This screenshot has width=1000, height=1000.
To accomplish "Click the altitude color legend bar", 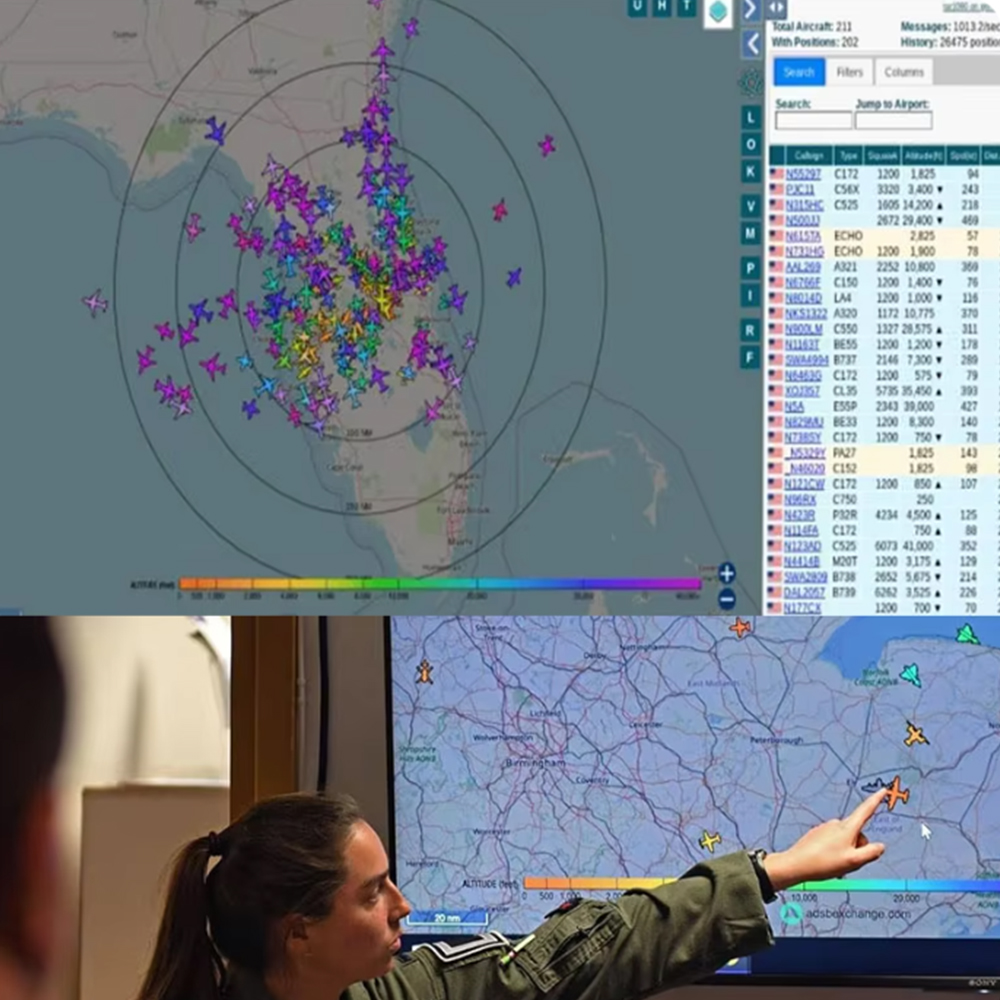I will pos(440,584).
